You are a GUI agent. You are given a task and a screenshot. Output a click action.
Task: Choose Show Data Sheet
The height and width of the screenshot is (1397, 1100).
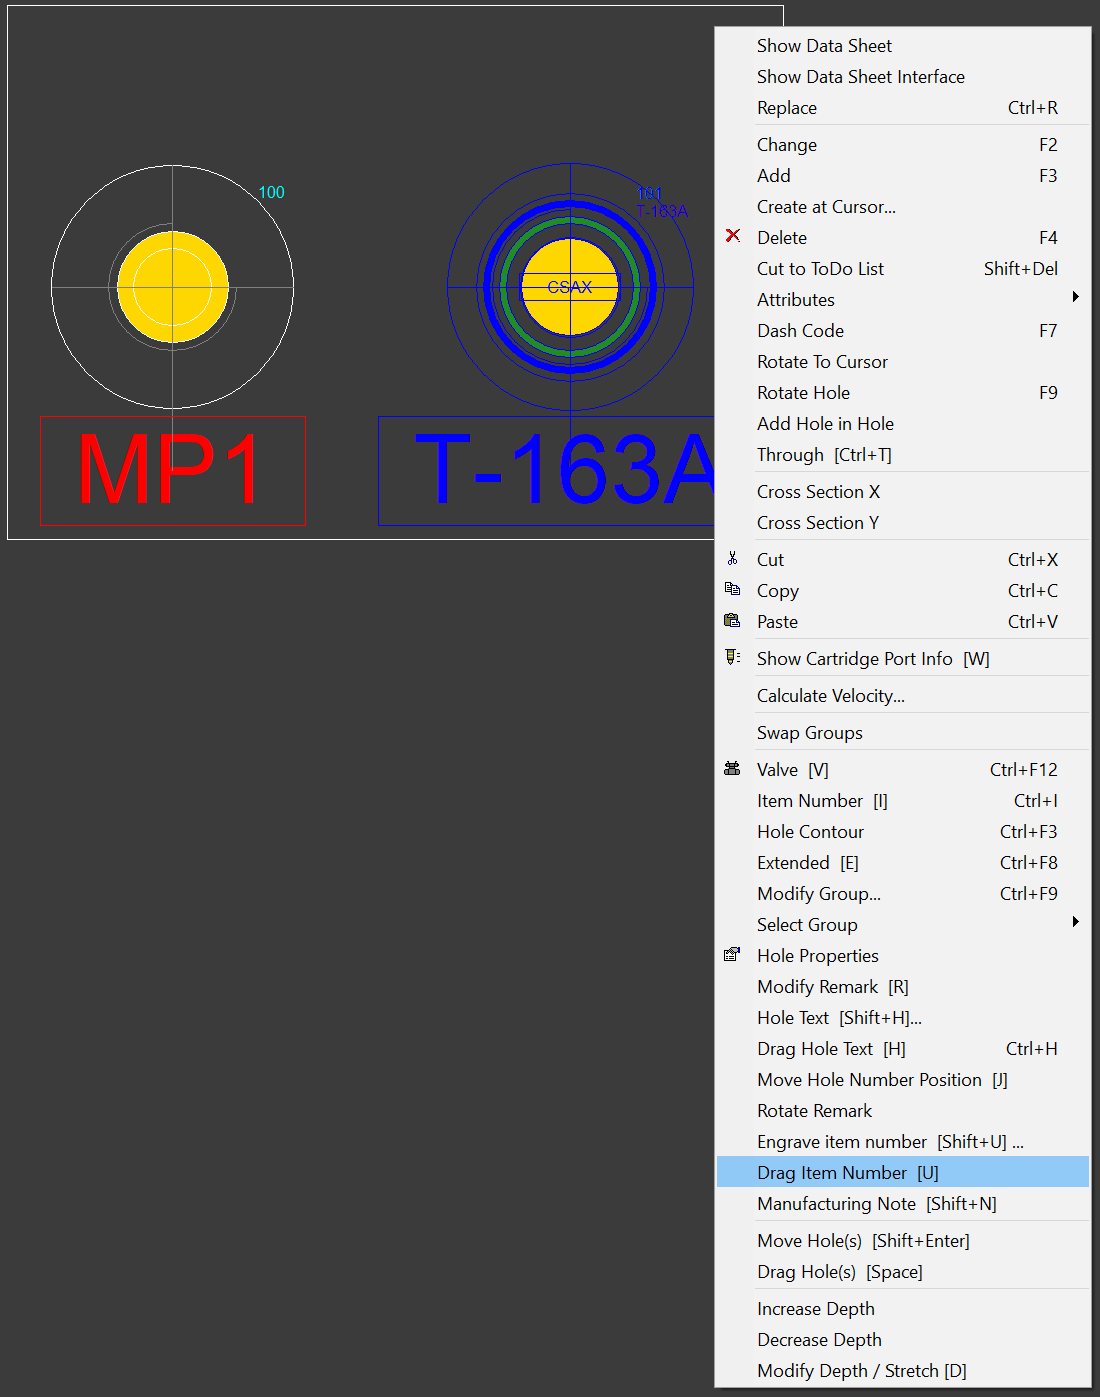[903, 46]
